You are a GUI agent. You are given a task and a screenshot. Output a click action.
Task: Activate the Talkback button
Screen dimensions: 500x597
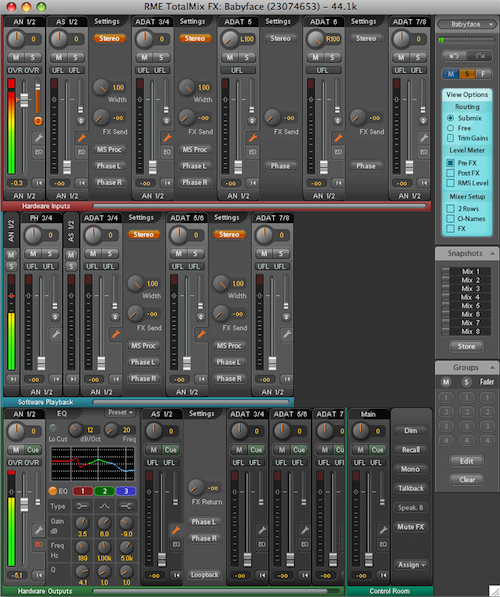pos(411,488)
